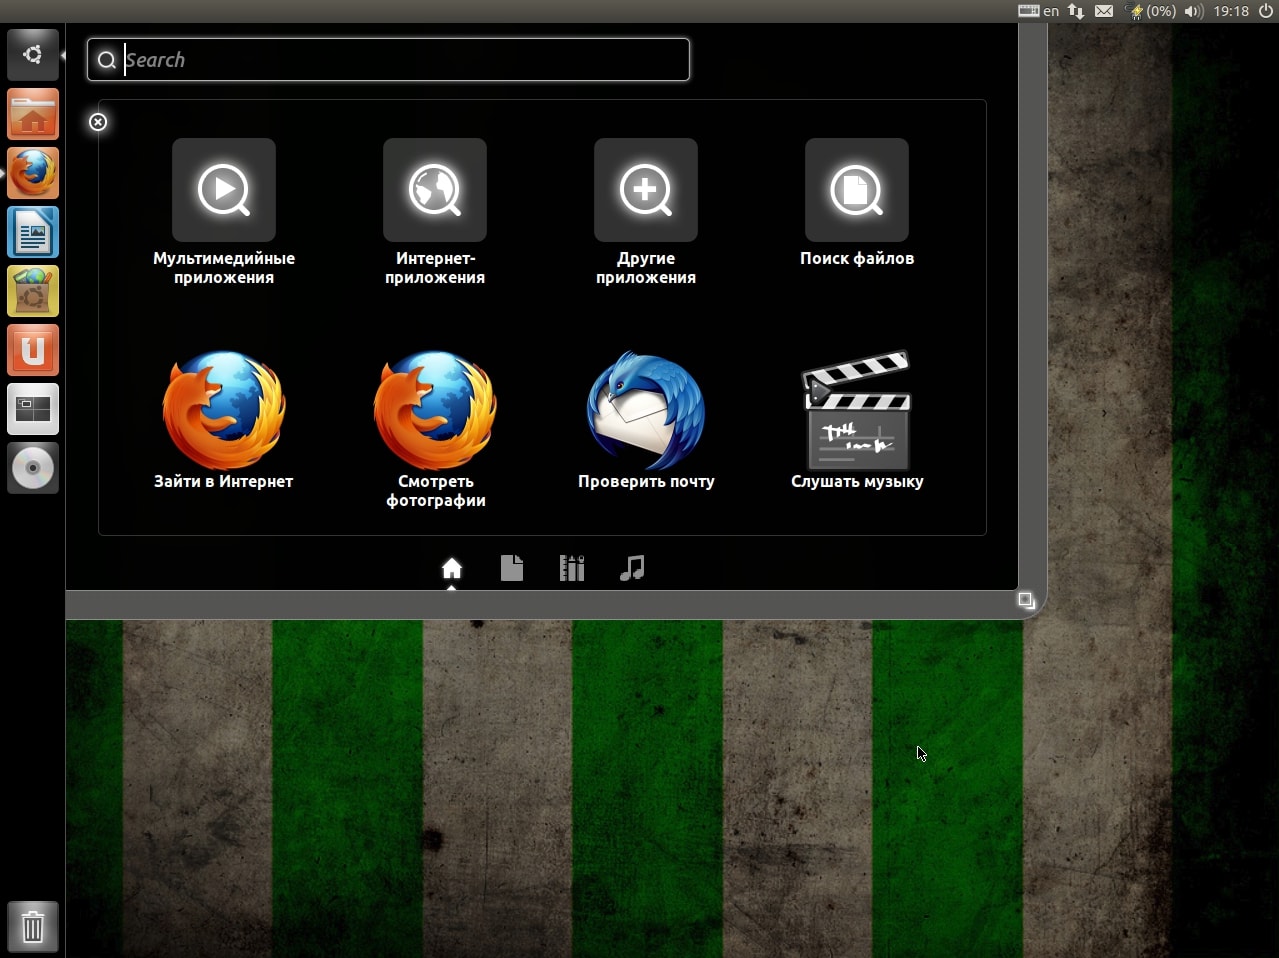Open Ubuntu Software Center from the launcher
Image resolution: width=1279 pixels, height=958 pixels.
coord(33,291)
